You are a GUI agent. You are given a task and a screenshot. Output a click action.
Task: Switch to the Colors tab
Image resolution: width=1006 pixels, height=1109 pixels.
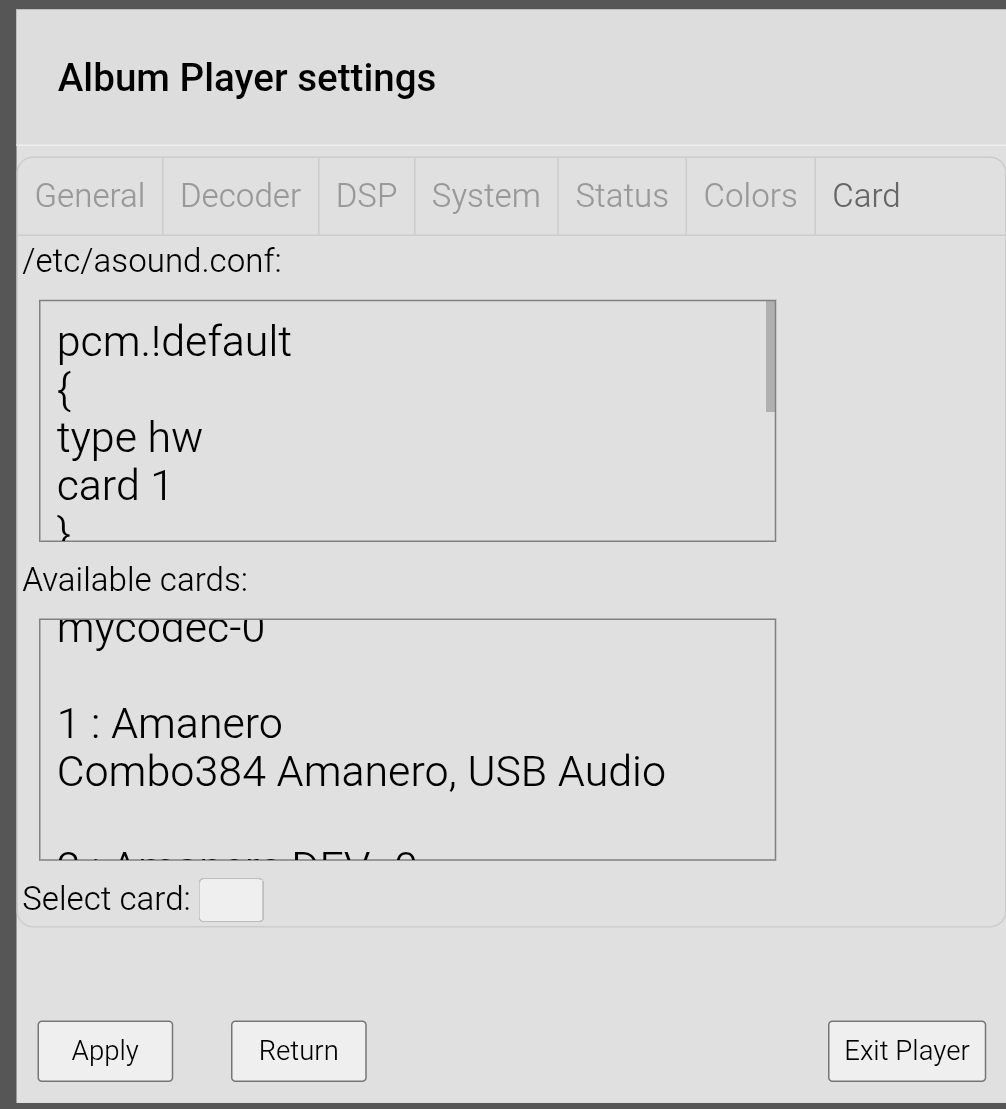click(x=751, y=196)
